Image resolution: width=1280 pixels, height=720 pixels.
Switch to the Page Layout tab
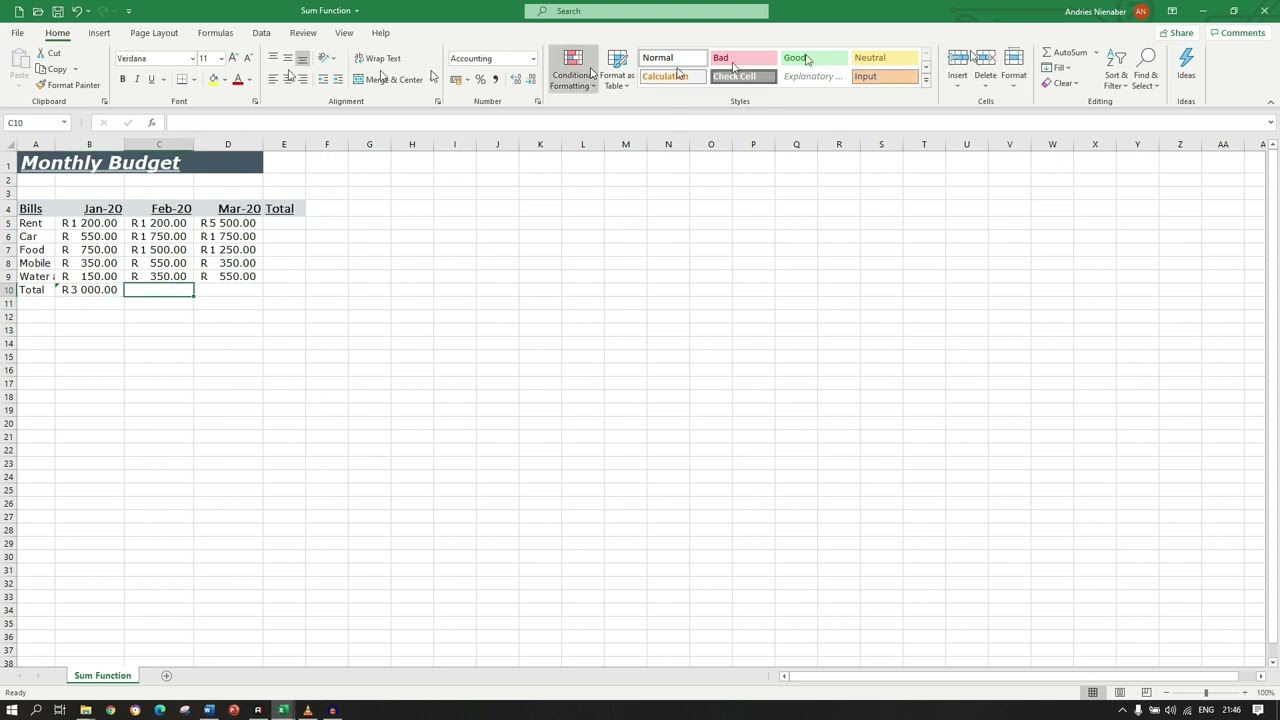point(154,33)
